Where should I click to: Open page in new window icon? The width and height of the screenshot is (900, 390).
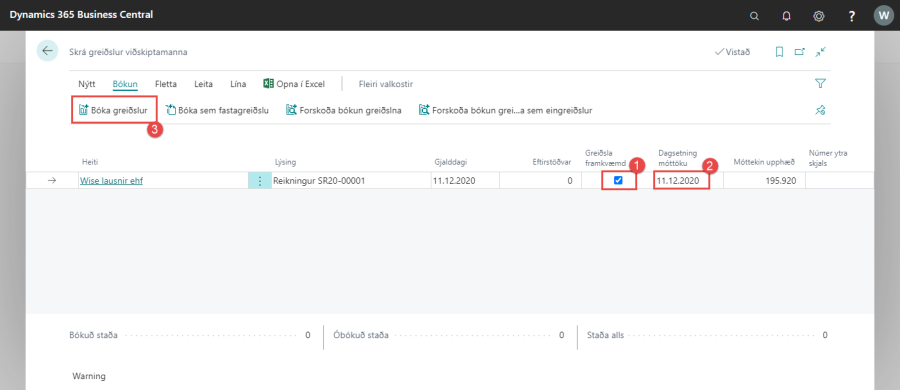[800, 52]
